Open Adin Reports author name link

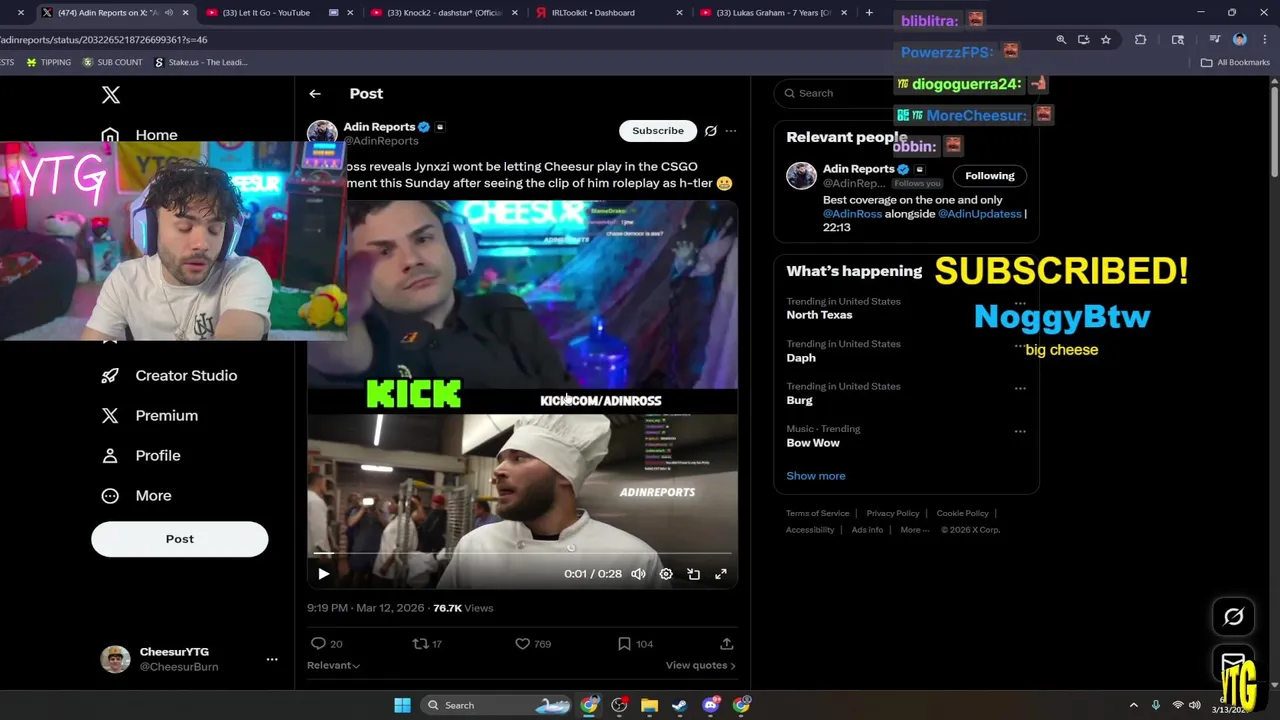379,127
